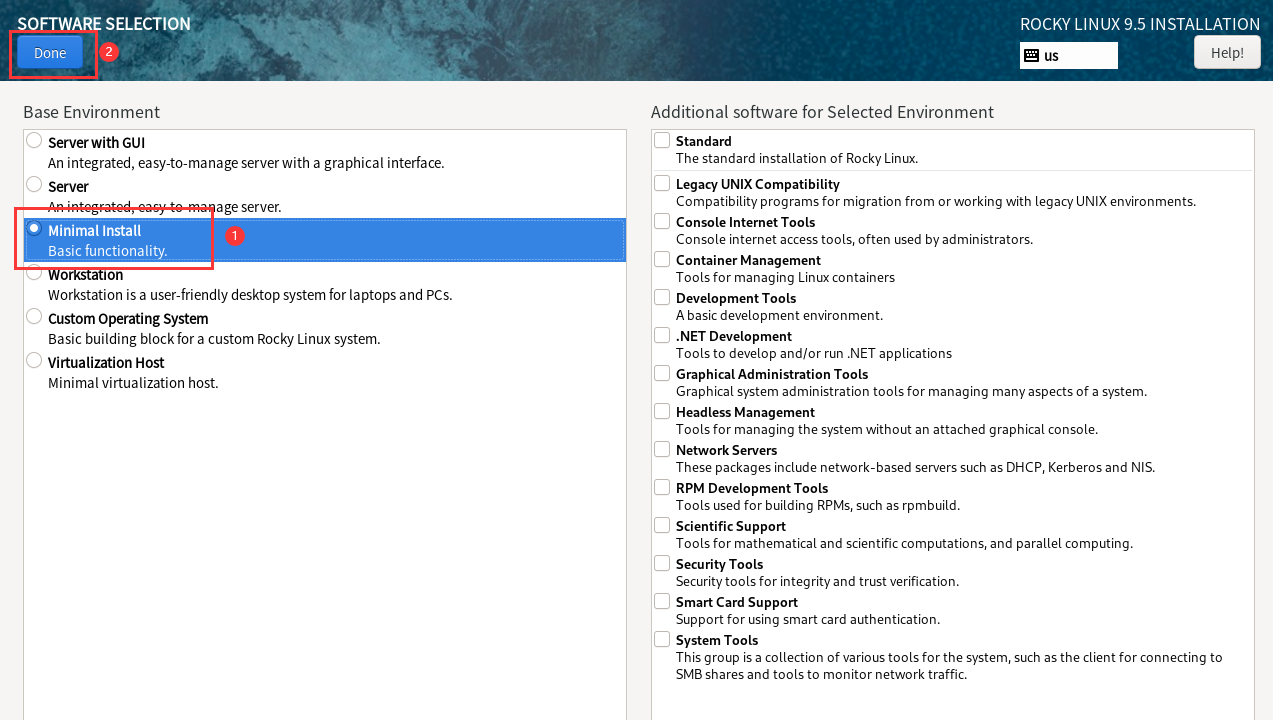The image size is (1273, 720).
Task: Check the Security Tools checkbox
Action: 662,563
